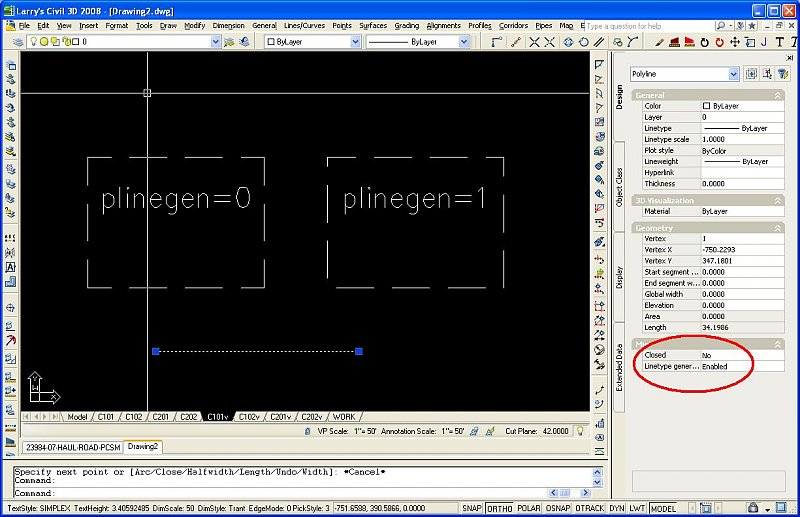Collapse the Geometry section

(x=778, y=228)
